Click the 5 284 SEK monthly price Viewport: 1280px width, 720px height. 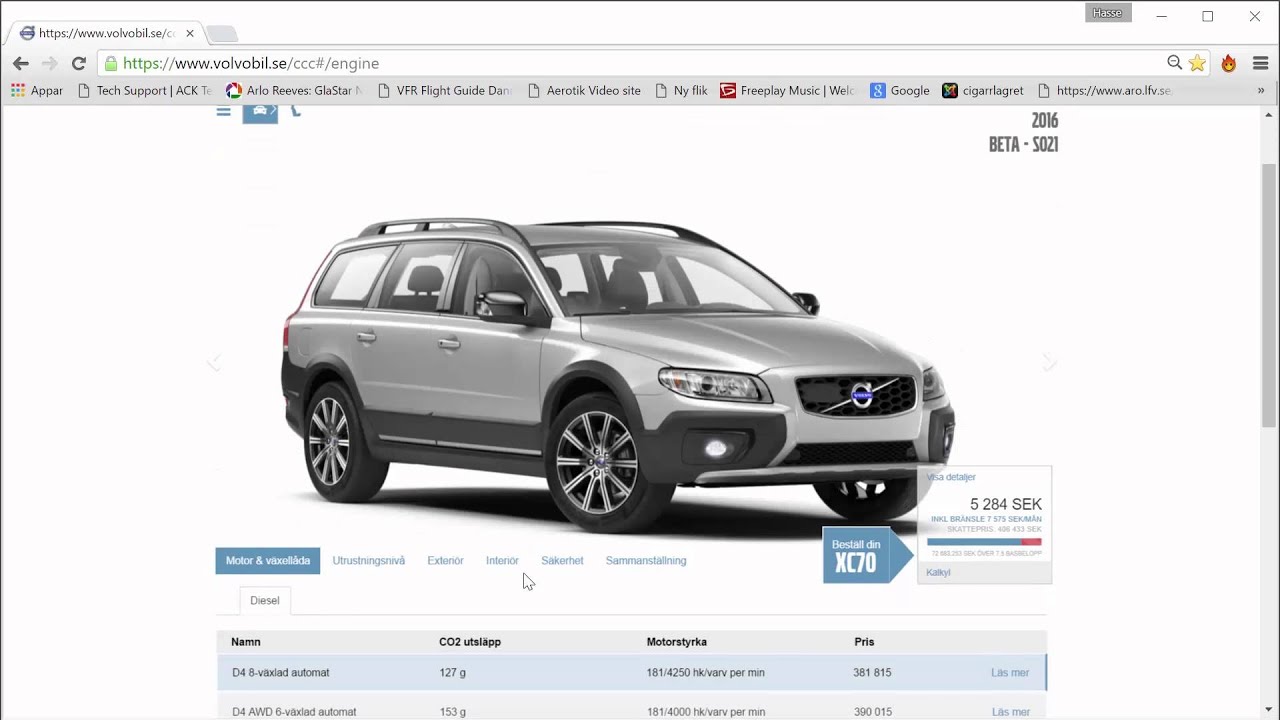[1006, 505]
